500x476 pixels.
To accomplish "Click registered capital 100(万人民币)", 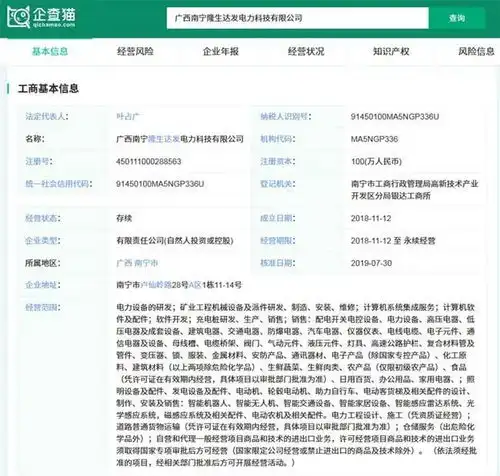I will [376, 162].
